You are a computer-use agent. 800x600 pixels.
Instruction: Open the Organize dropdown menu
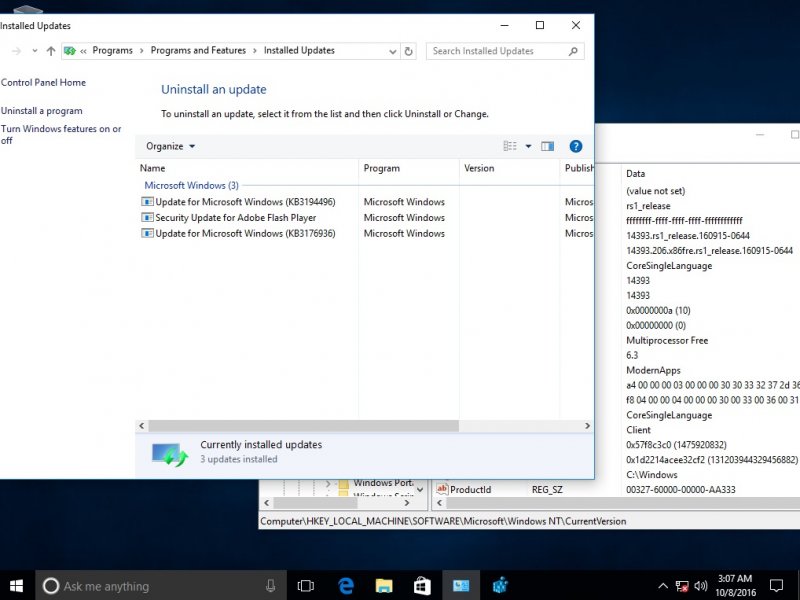(x=170, y=146)
